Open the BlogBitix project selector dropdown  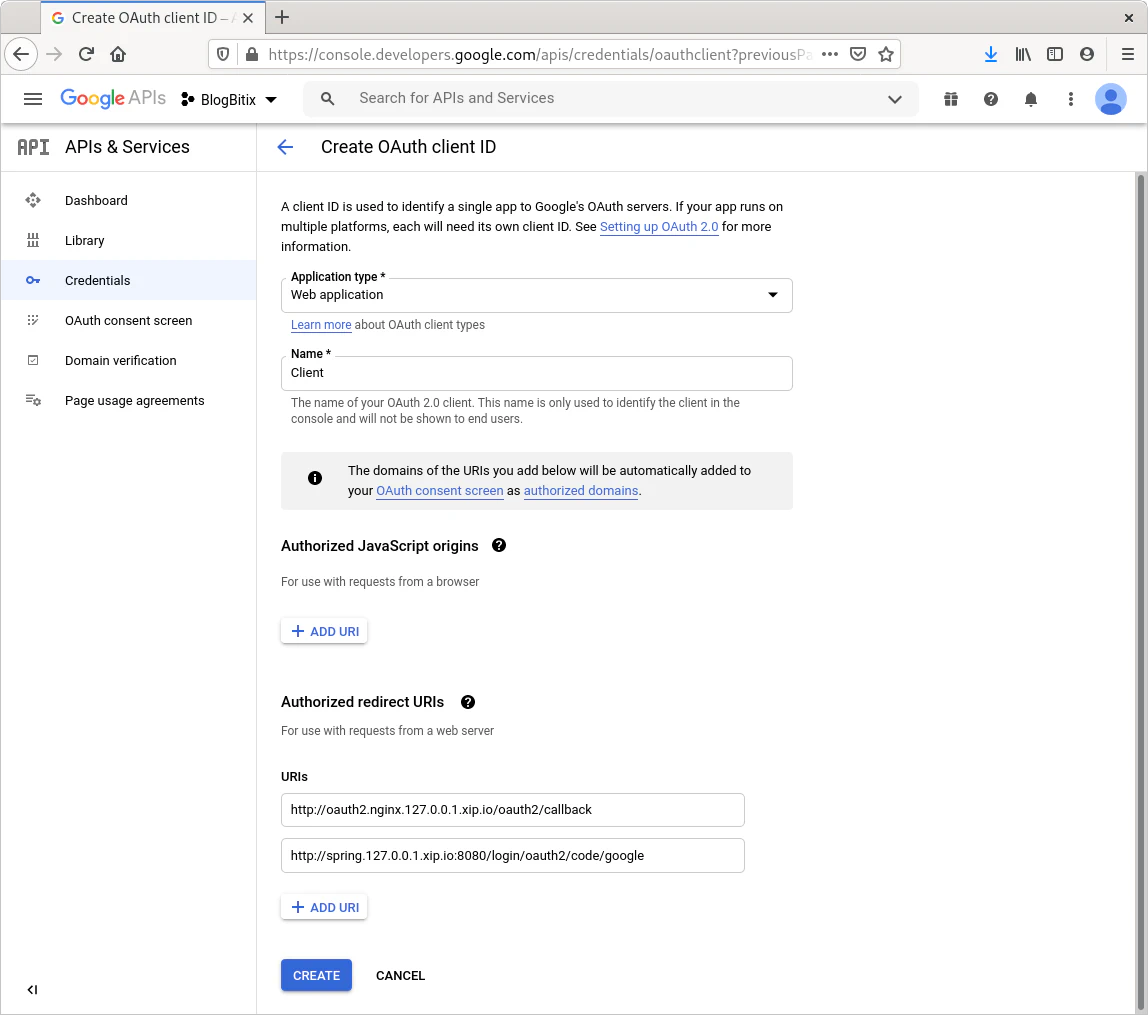229,99
